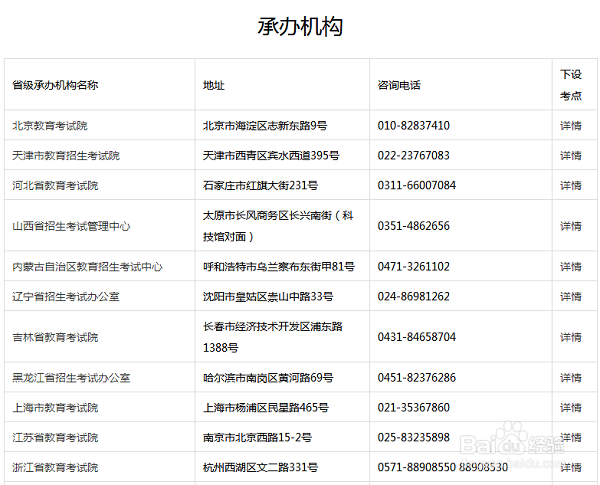Click address 石家庄市红旗大街231号
600x485 pixels.
click(260, 185)
